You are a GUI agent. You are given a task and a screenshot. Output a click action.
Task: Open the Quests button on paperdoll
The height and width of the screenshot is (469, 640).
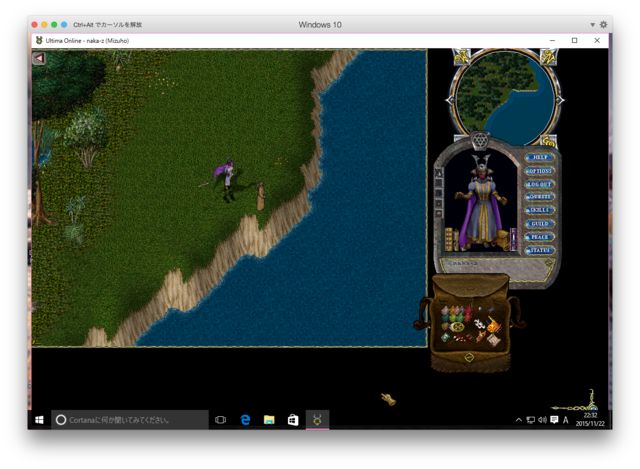click(x=540, y=197)
